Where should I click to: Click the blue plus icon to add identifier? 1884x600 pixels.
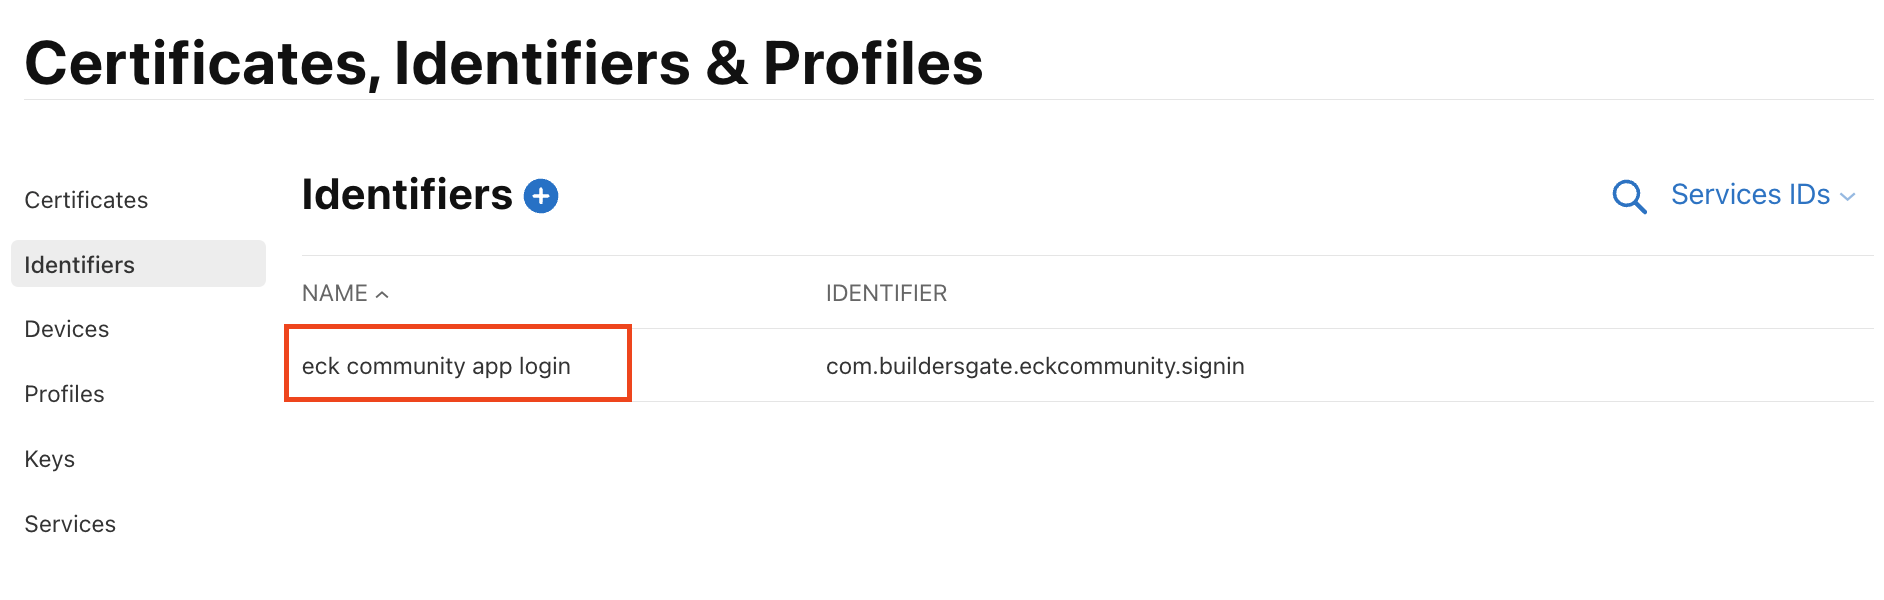tap(540, 196)
